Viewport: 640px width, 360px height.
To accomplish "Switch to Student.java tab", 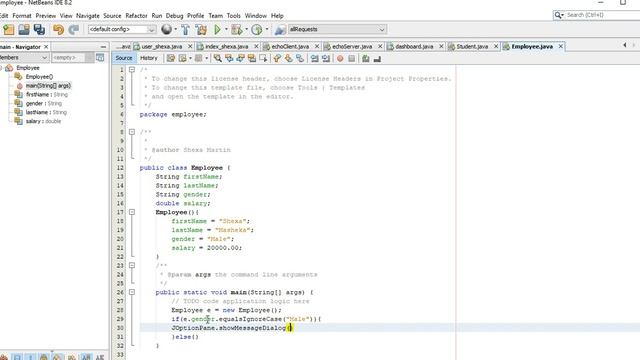I will (x=472, y=47).
